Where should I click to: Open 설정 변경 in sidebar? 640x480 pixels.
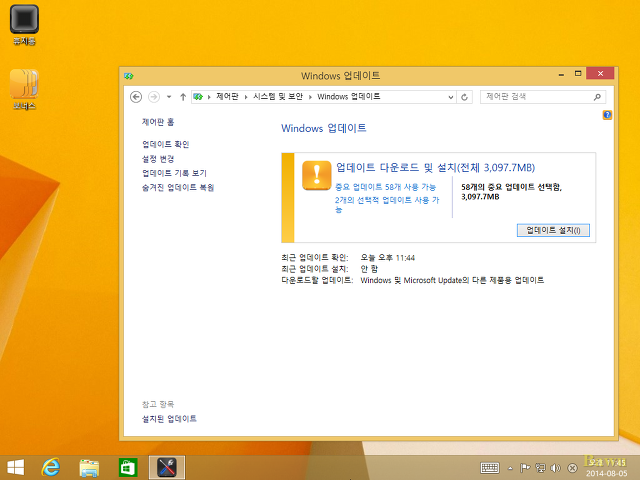(158, 159)
